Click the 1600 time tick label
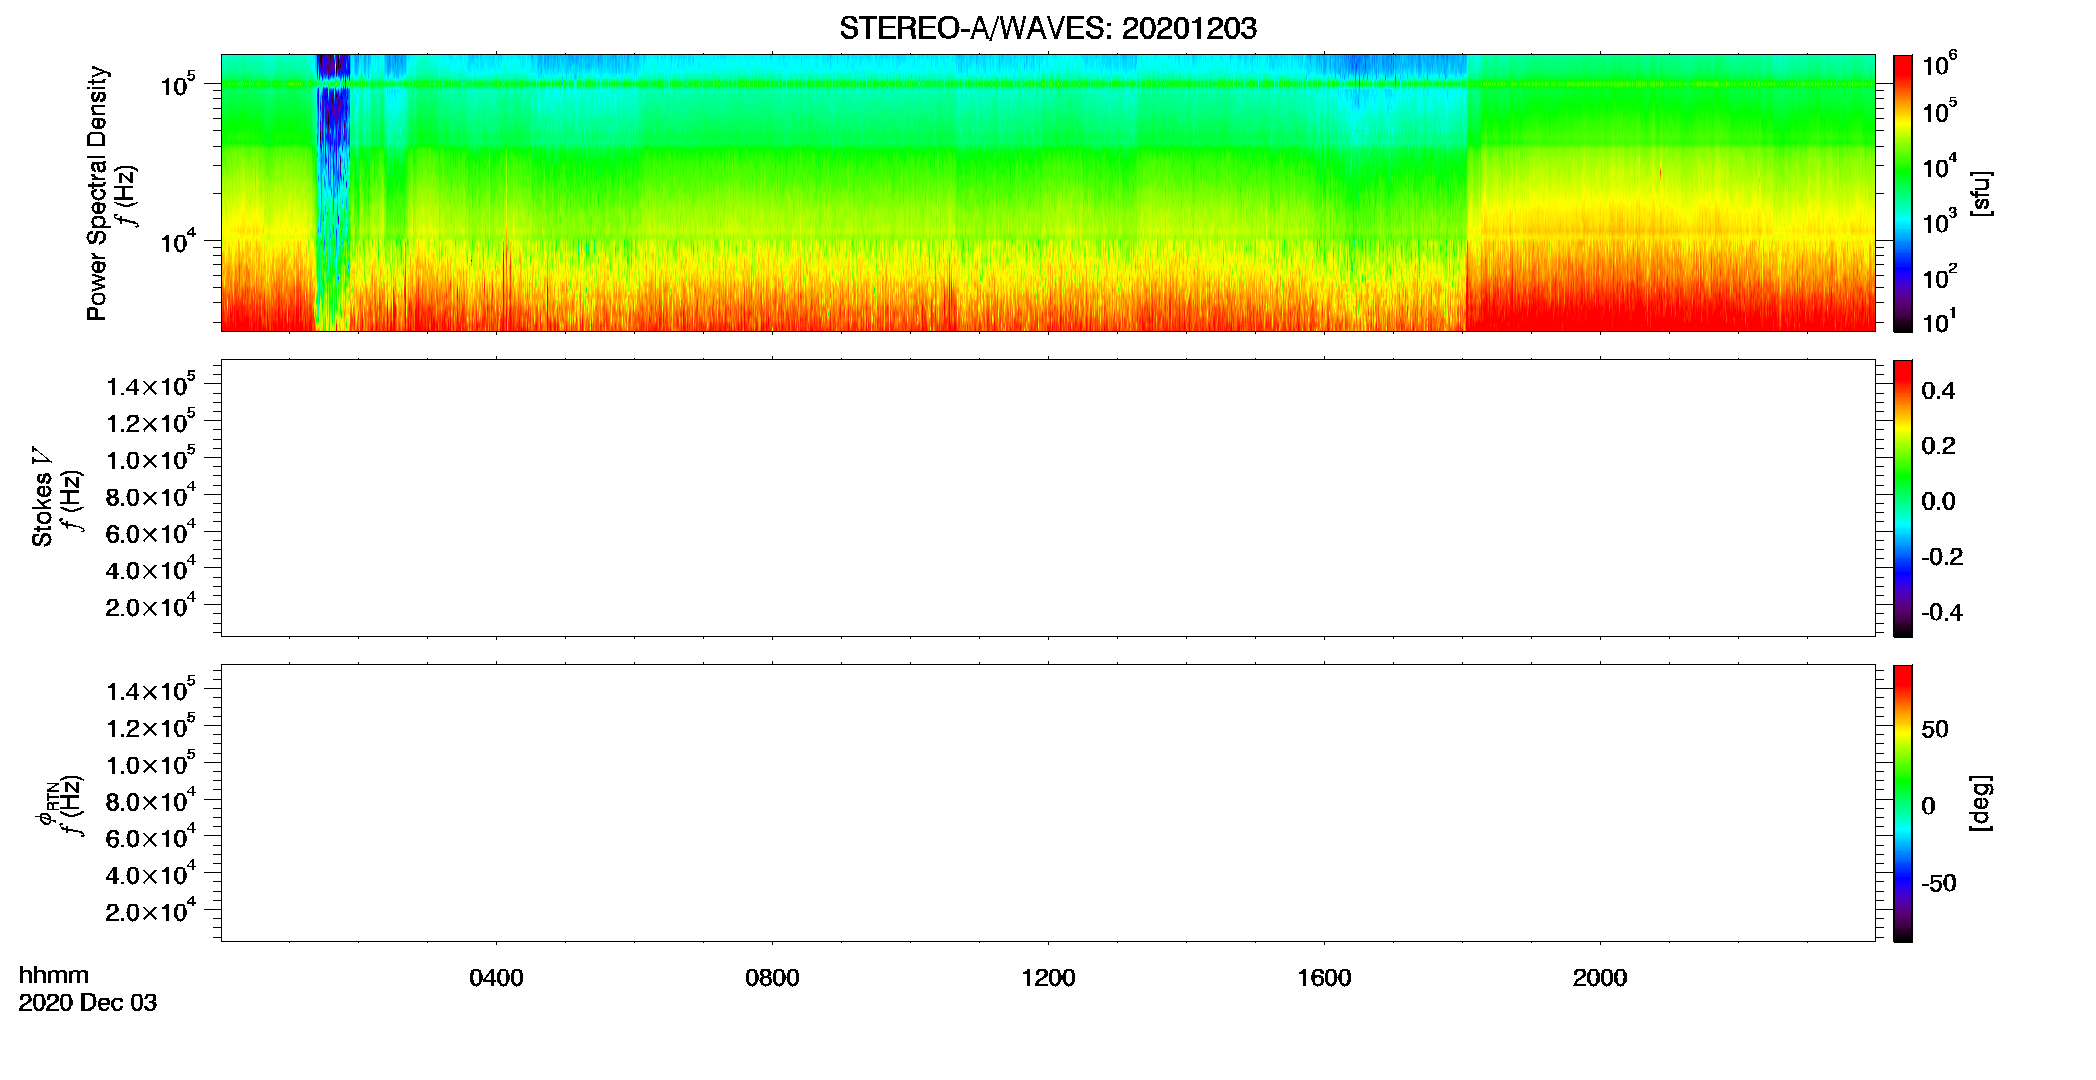 pyautogui.click(x=1324, y=978)
